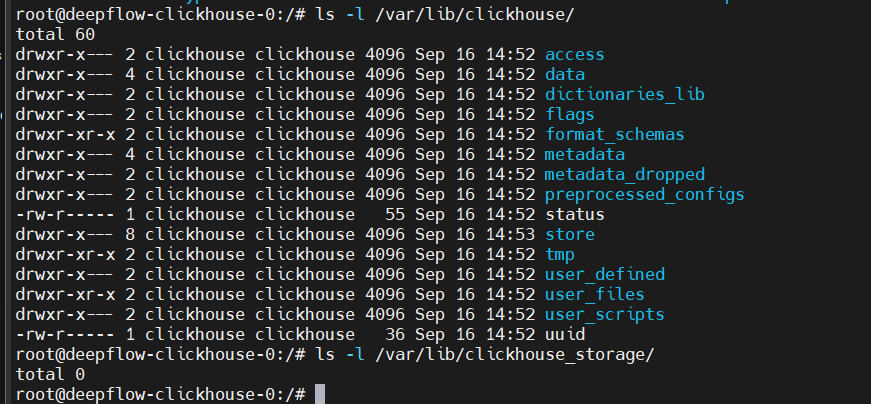Click the tmp directory name

point(559,254)
